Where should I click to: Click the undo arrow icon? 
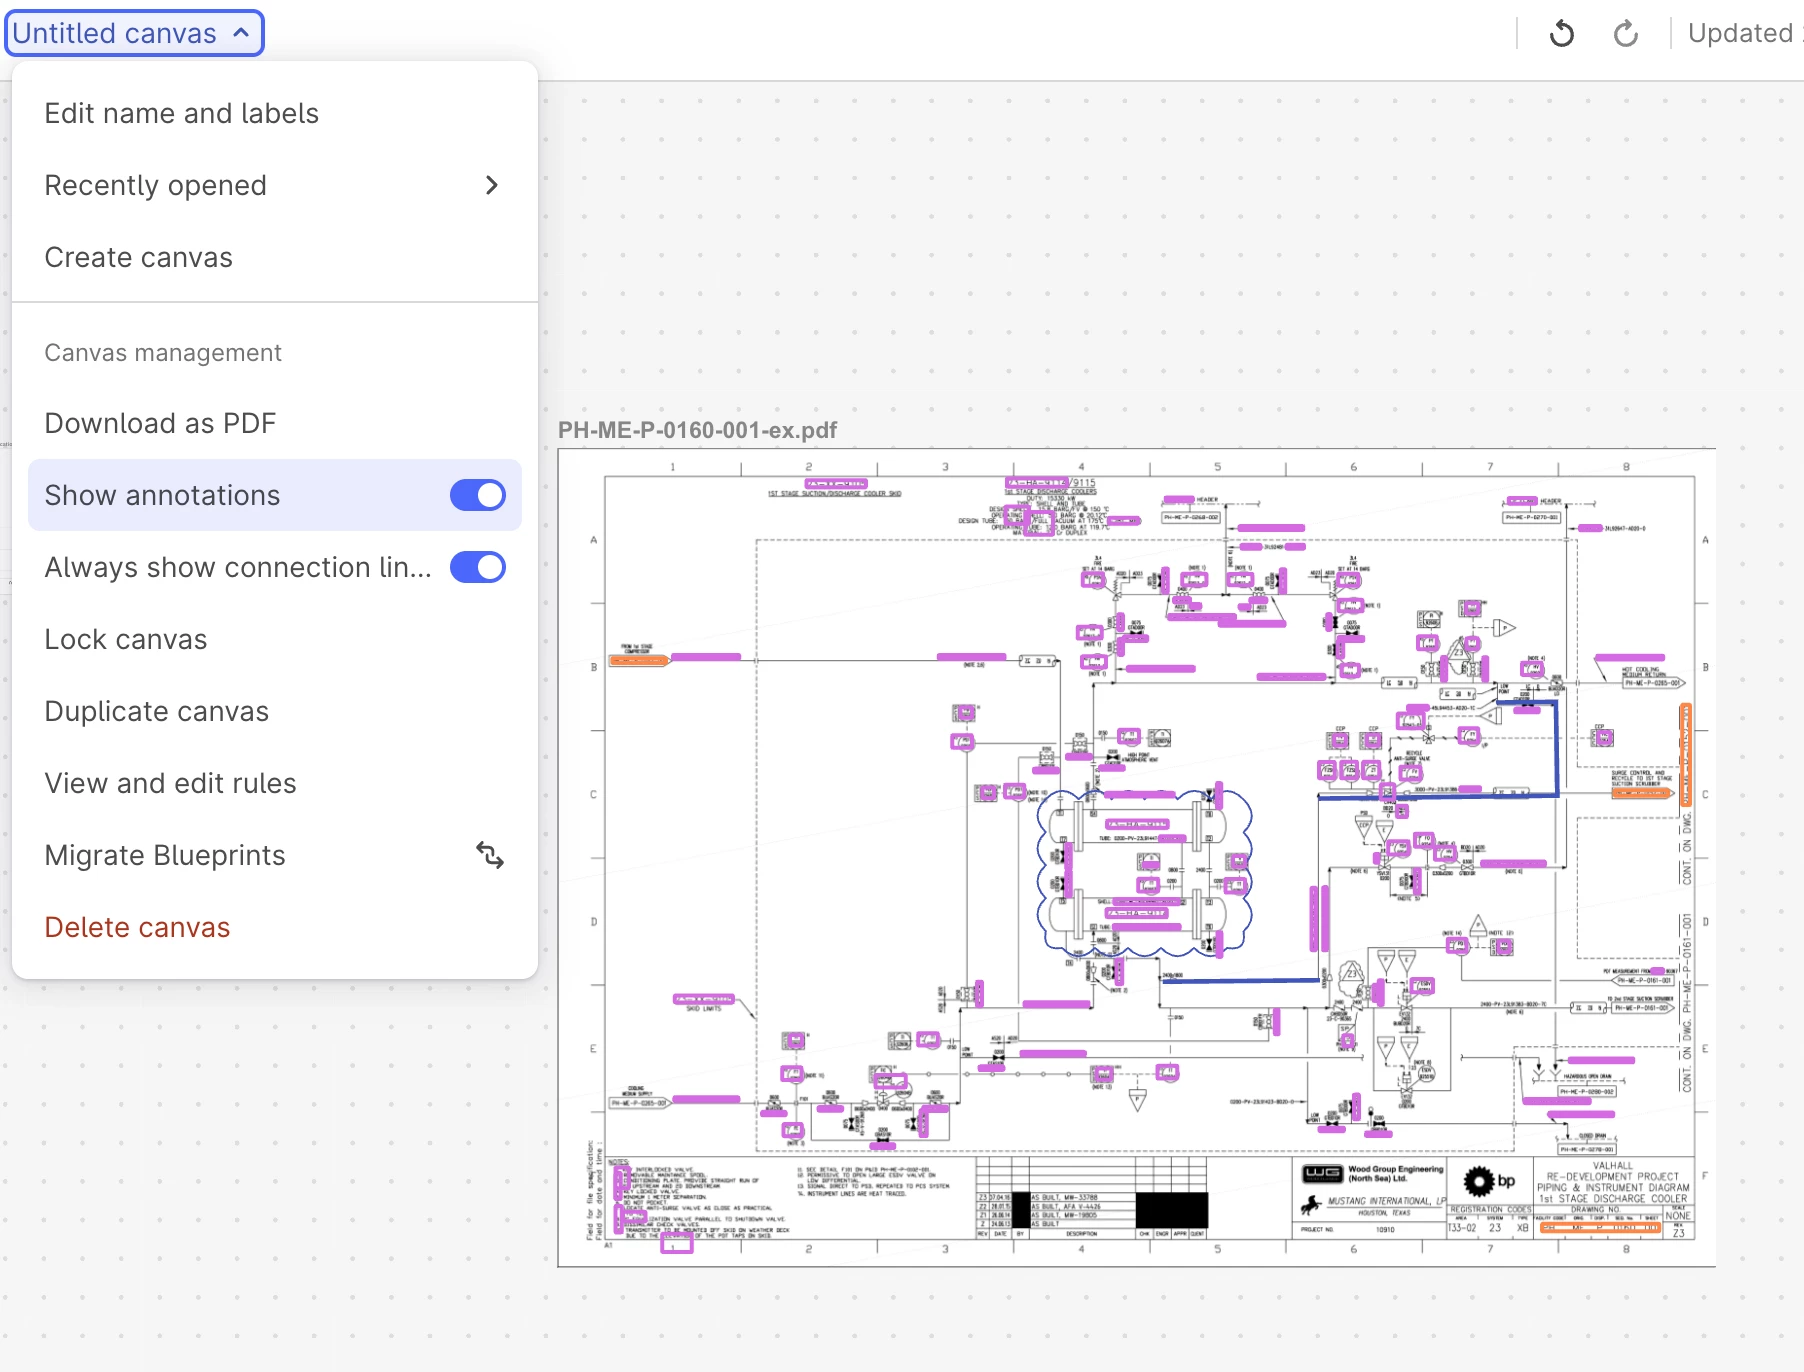(x=1561, y=34)
